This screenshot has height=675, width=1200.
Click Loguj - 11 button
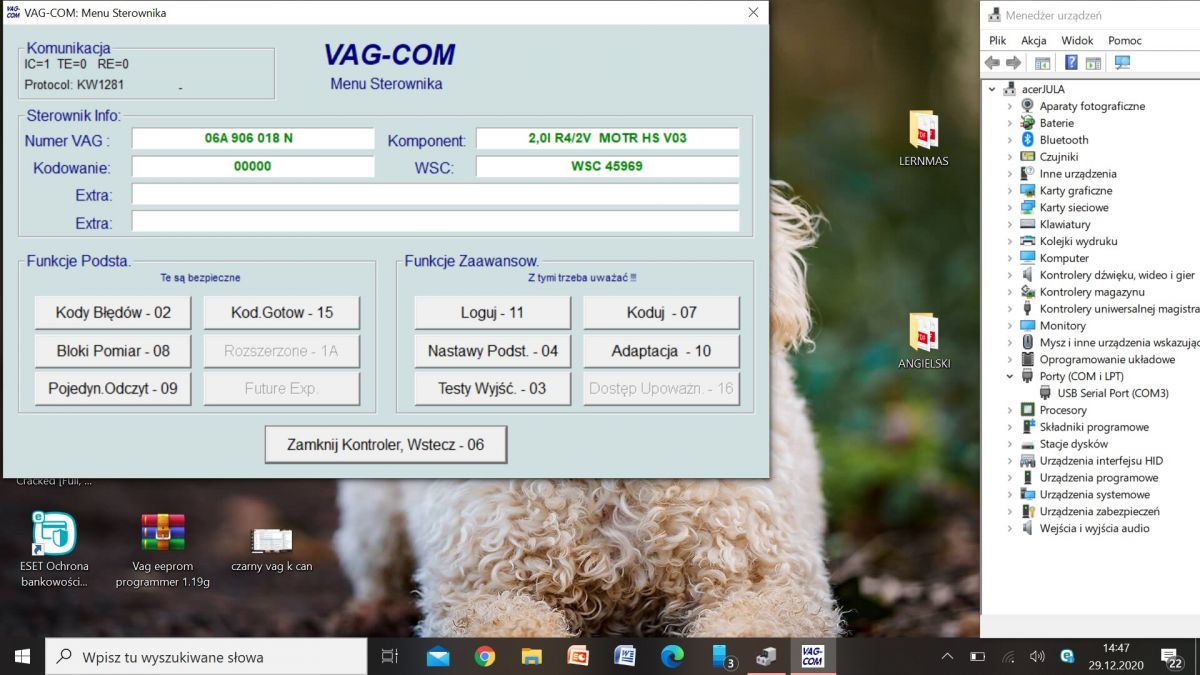coord(492,312)
